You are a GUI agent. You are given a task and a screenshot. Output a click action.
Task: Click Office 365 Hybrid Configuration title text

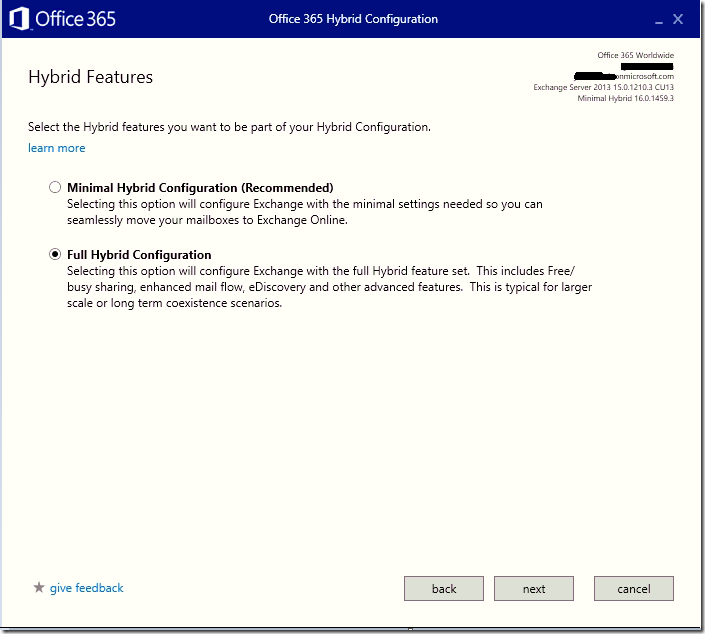(353, 19)
